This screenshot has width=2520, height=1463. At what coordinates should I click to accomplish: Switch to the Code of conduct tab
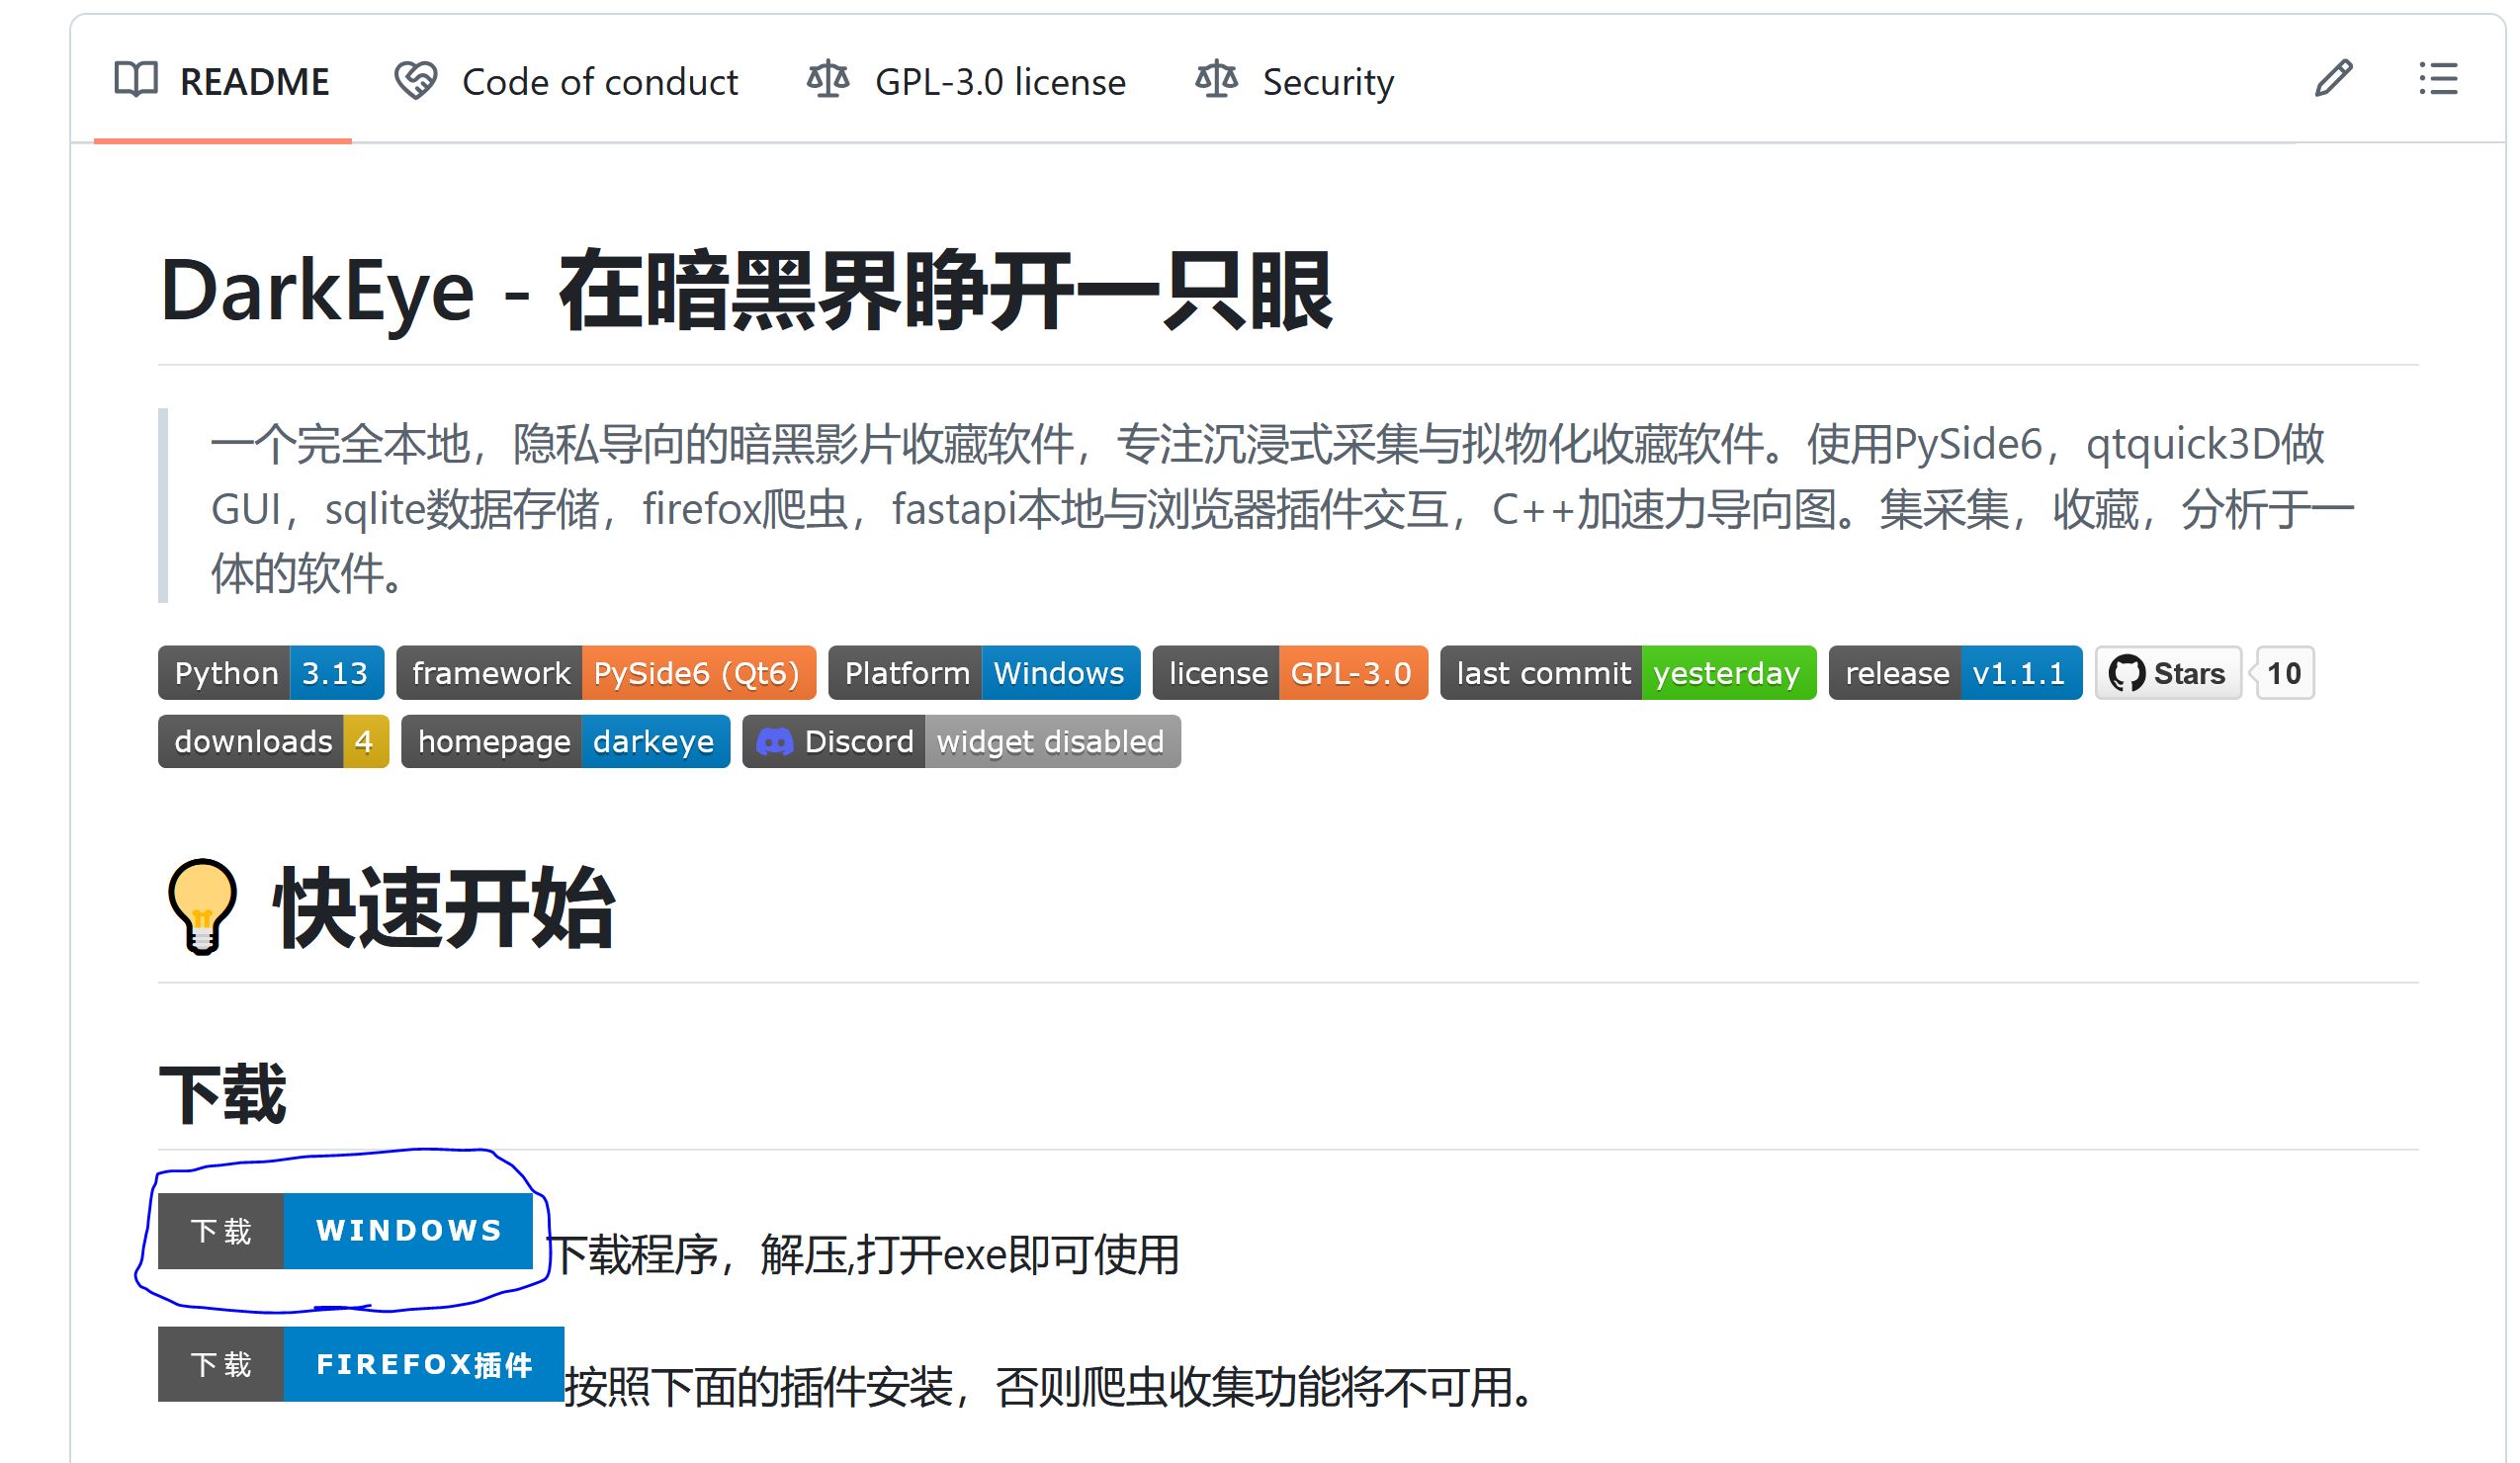pos(600,80)
